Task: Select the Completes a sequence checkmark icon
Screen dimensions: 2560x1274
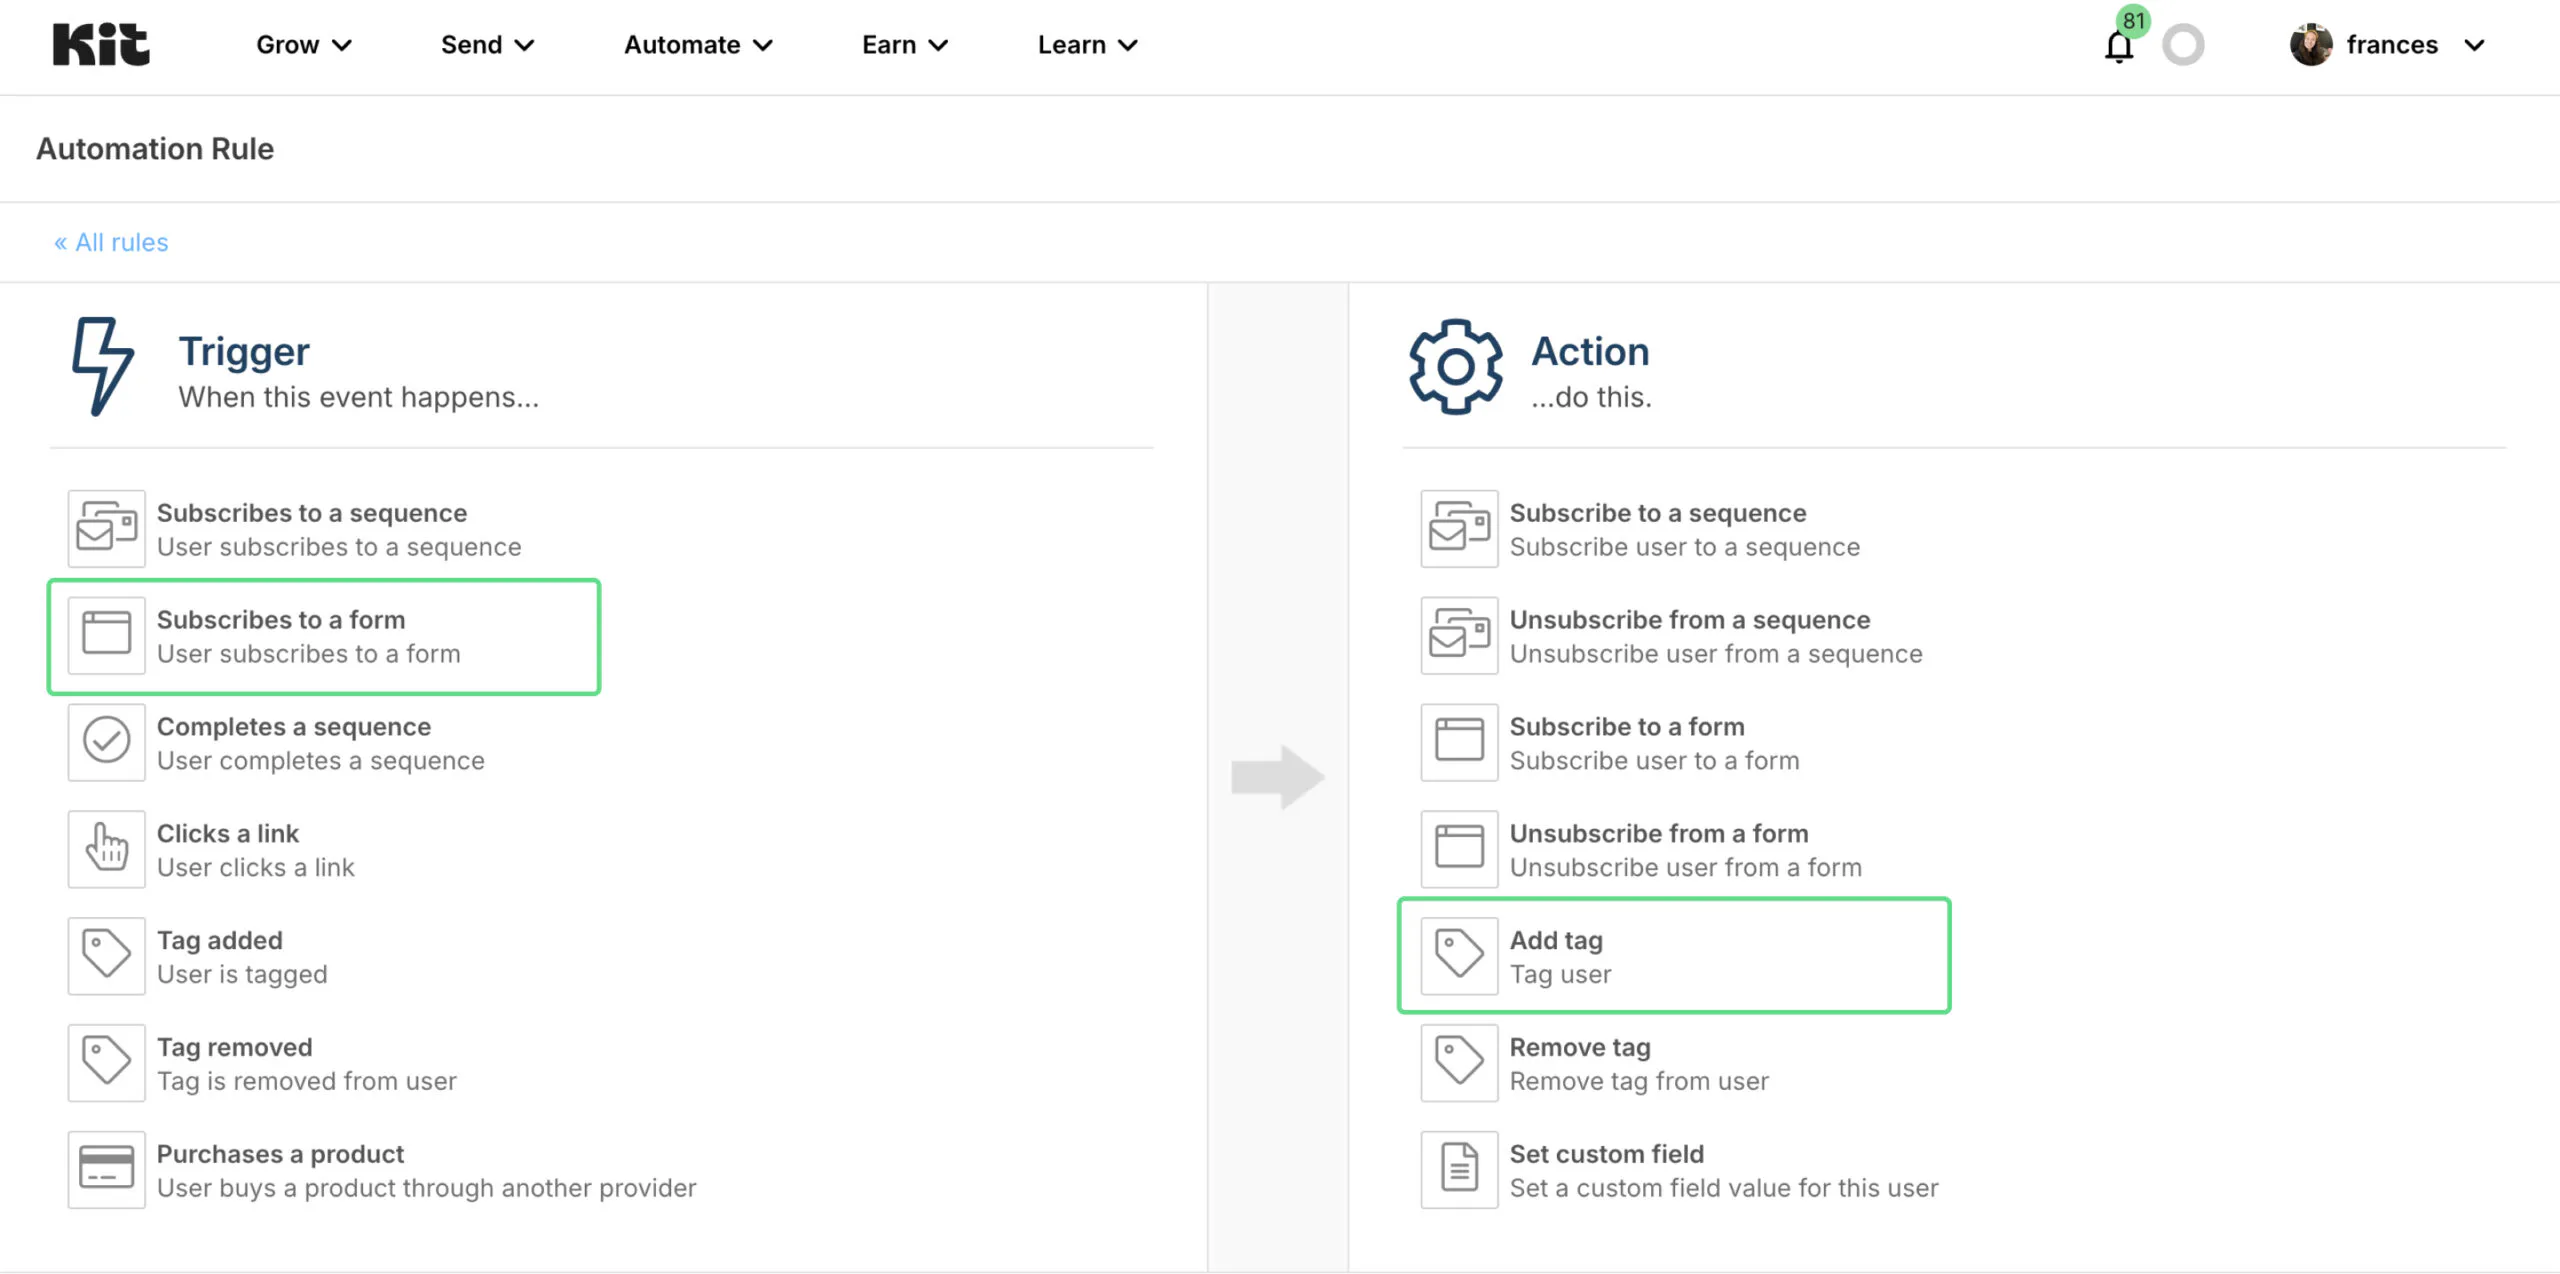Action: [107, 742]
